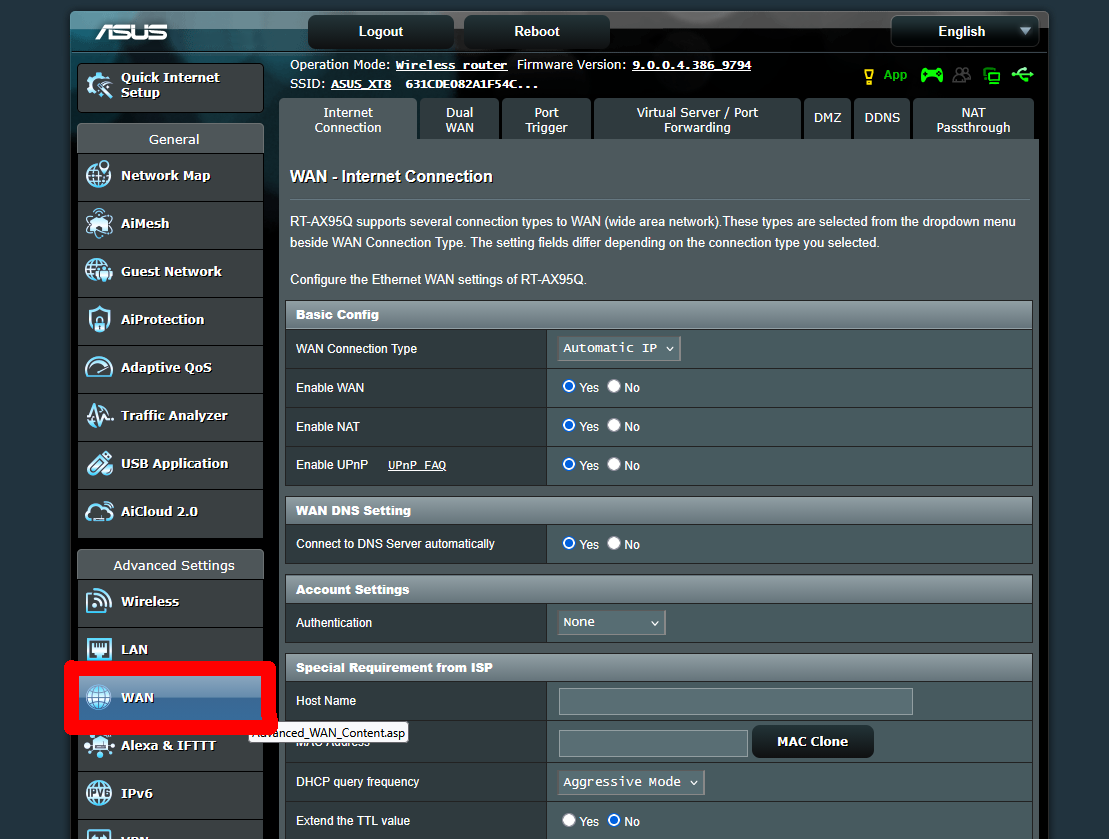Select Yes for Extend the TTL value
This screenshot has width=1109, height=839.
(x=569, y=820)
